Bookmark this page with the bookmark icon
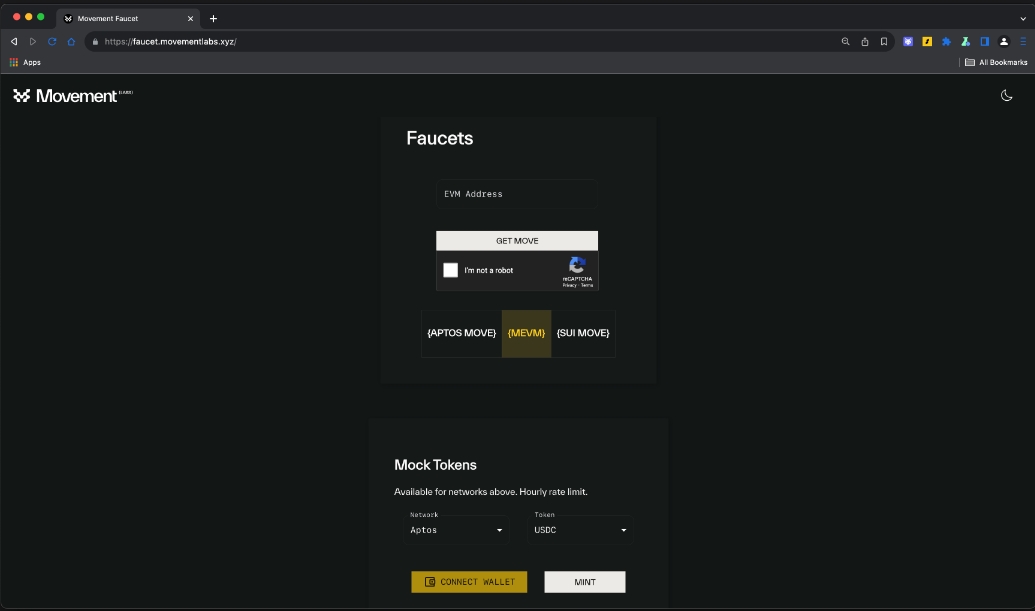Viewport: 1035px width, 611px height. (x=884, y=42)
